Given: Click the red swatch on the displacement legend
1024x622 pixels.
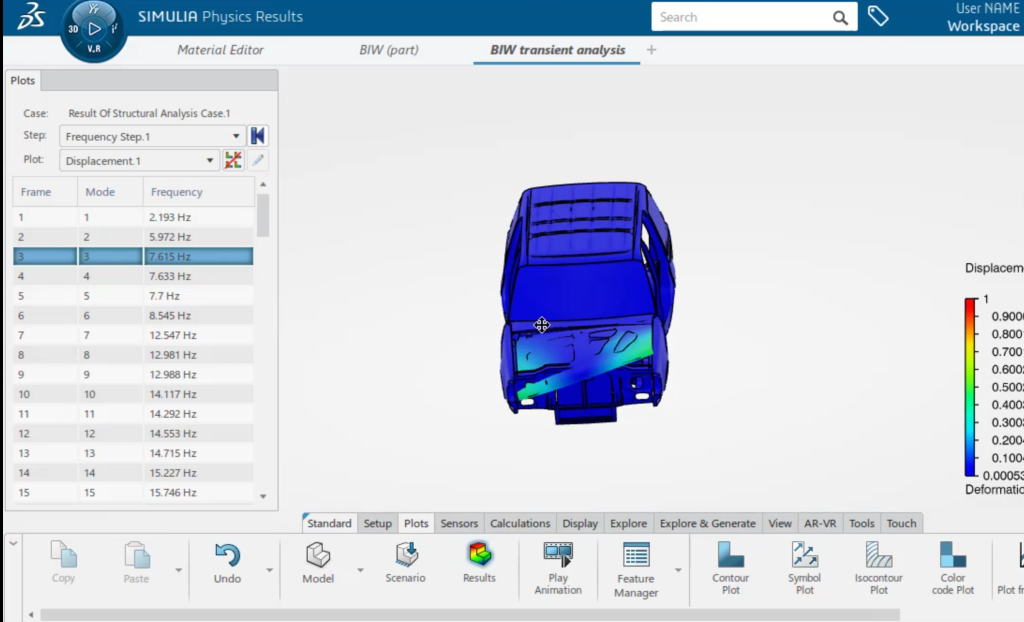Looking at the screenshot, I should click(969, 305).
